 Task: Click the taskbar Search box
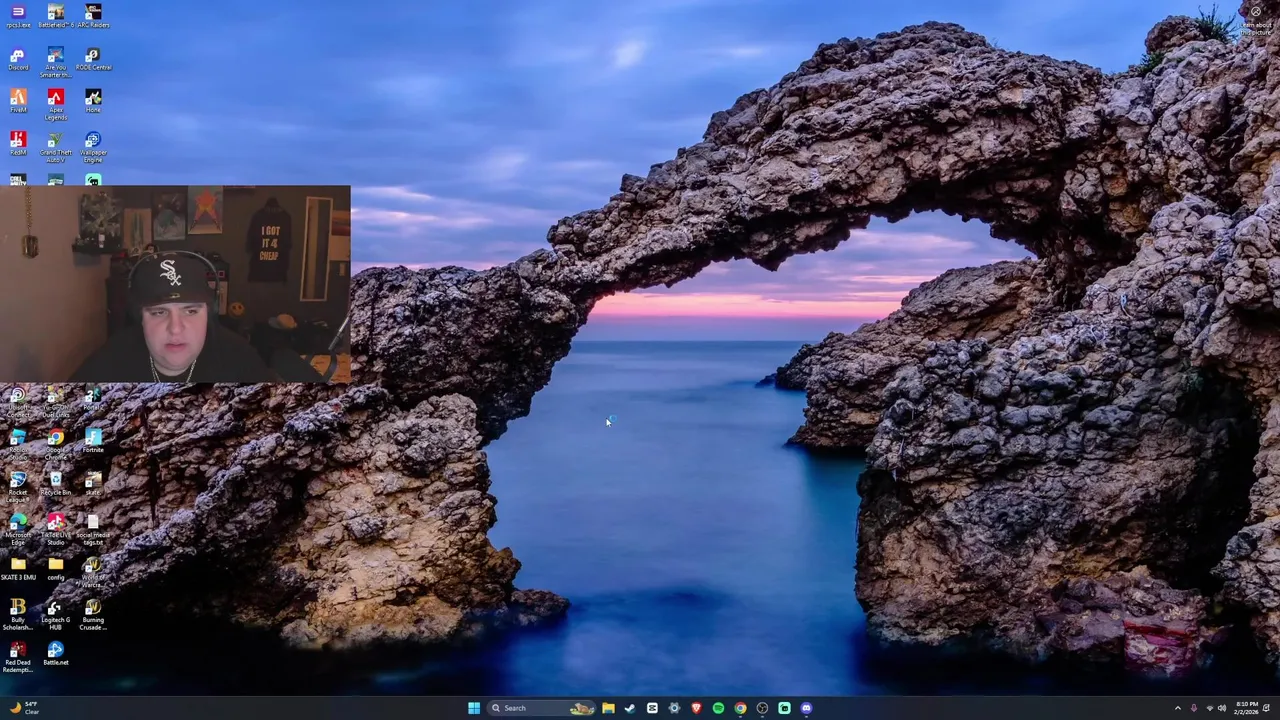coord(541,708)
